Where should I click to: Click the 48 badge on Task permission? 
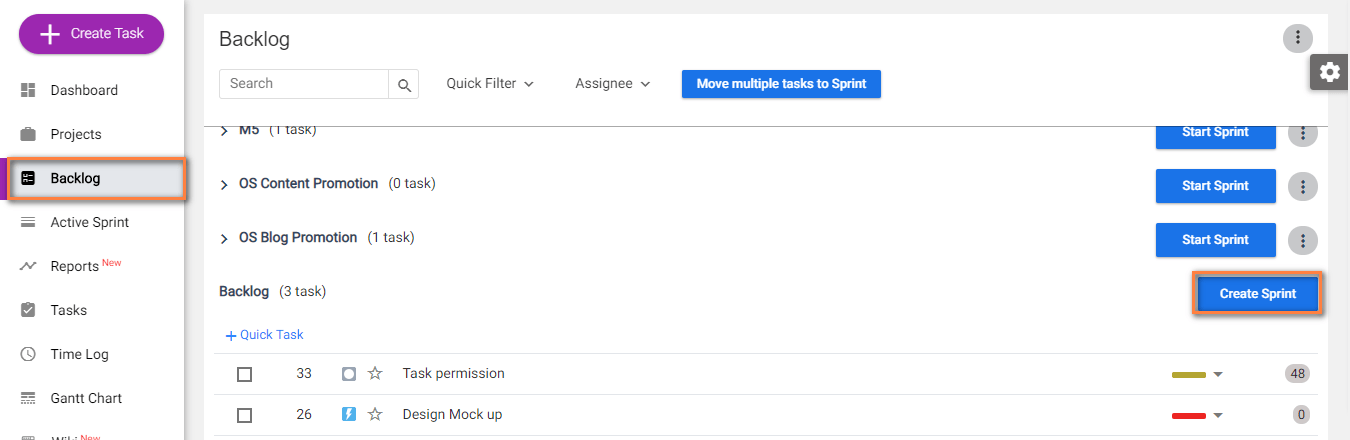pos(1298,374)
